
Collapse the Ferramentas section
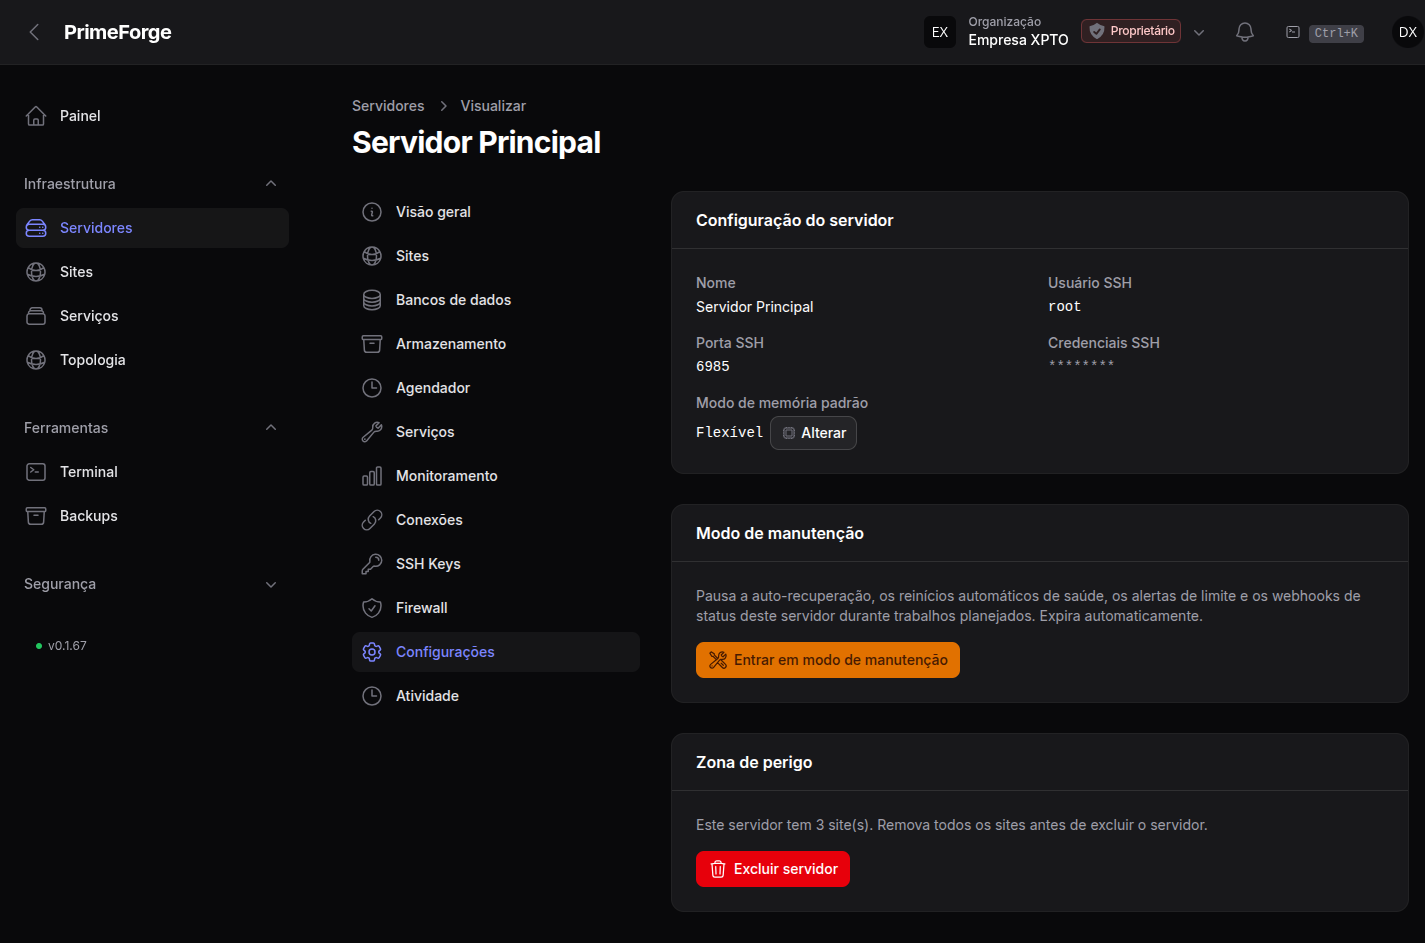tap(271, 428)
